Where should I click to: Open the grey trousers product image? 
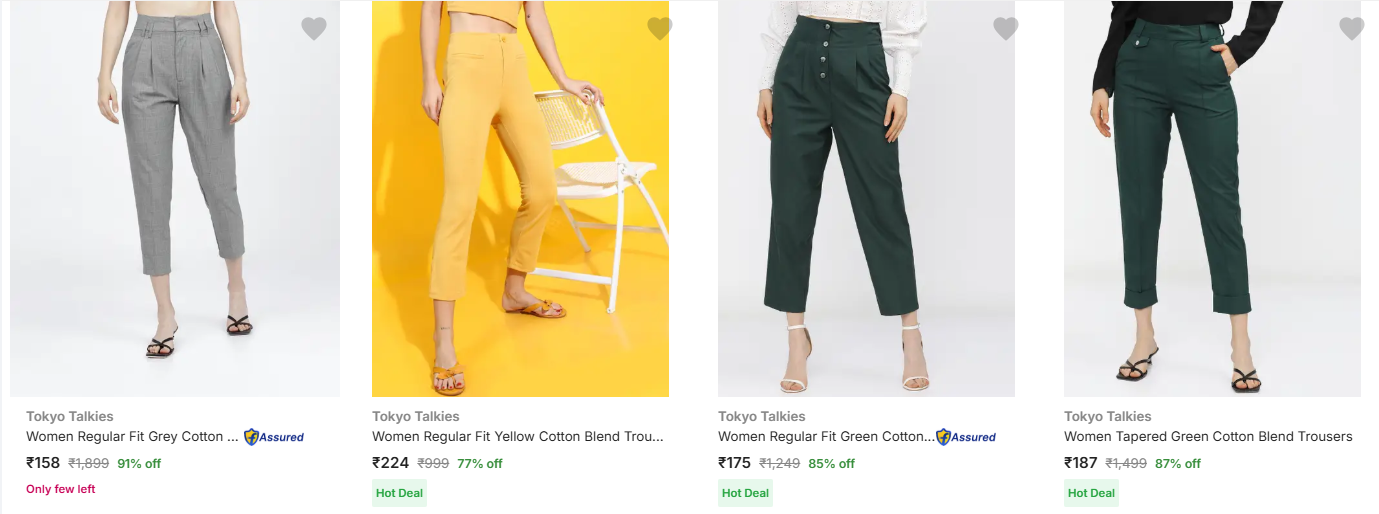point(175,200)
